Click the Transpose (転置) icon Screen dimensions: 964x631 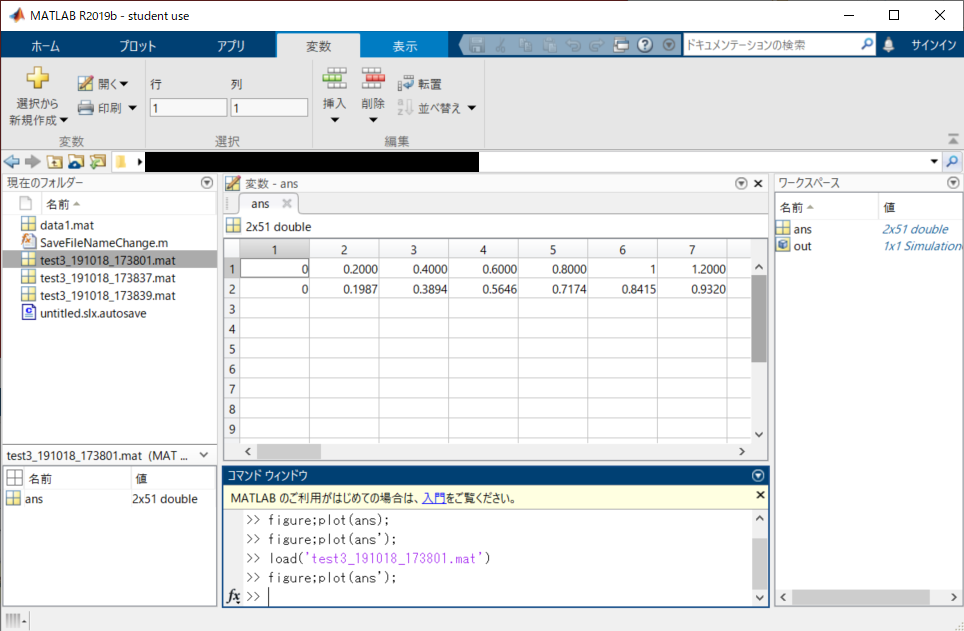406,84
